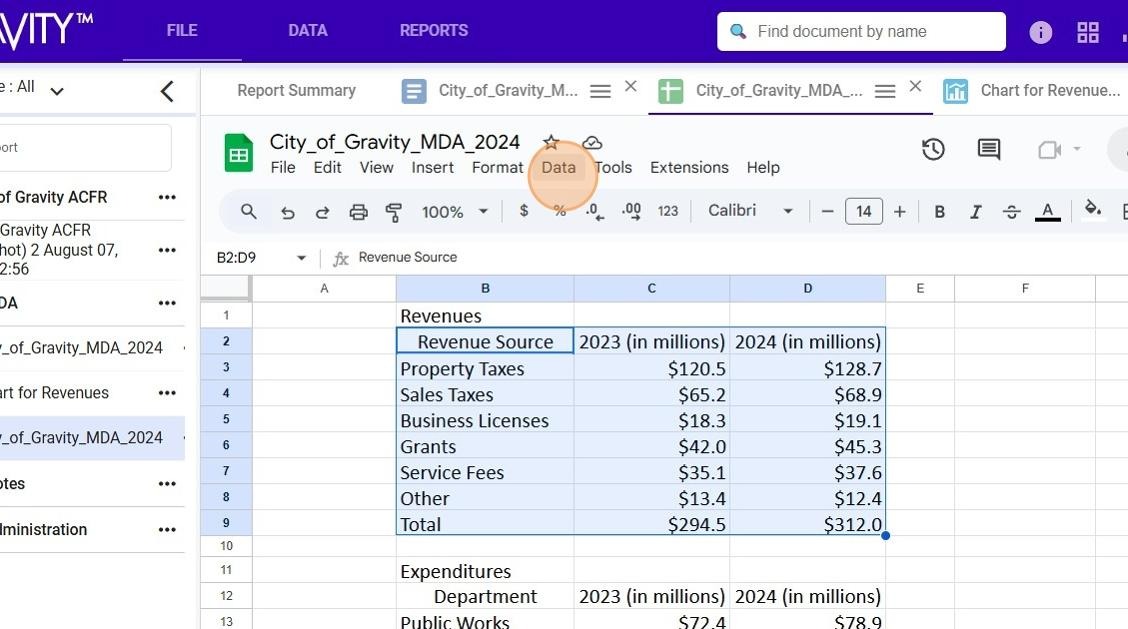1128x629 pixels.
Task: Open the View menu
Action: pos(376,168)
